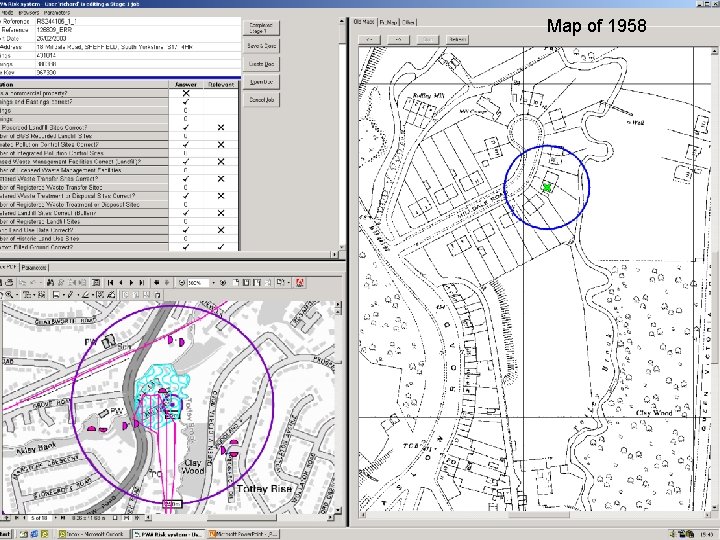Screen dimensions: 720x540
Task: Click the actual size page icon
Action: pos(236,283)
